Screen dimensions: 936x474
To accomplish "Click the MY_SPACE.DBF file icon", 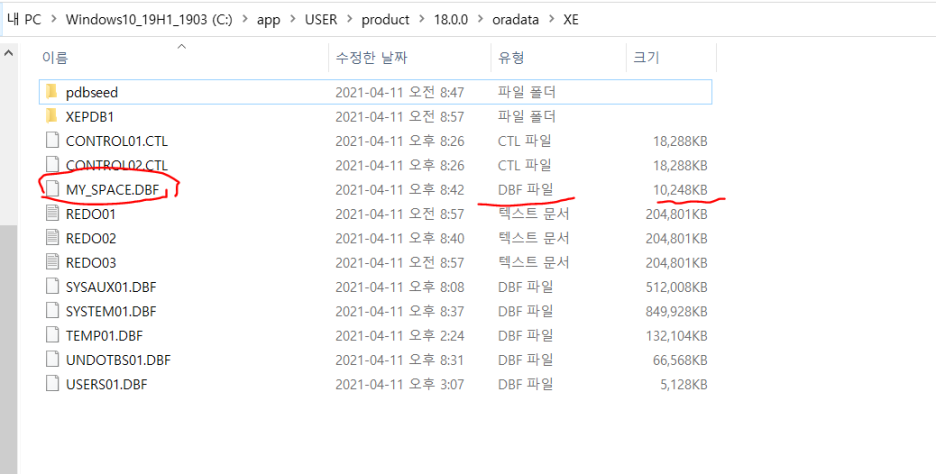I will (53, 190).
